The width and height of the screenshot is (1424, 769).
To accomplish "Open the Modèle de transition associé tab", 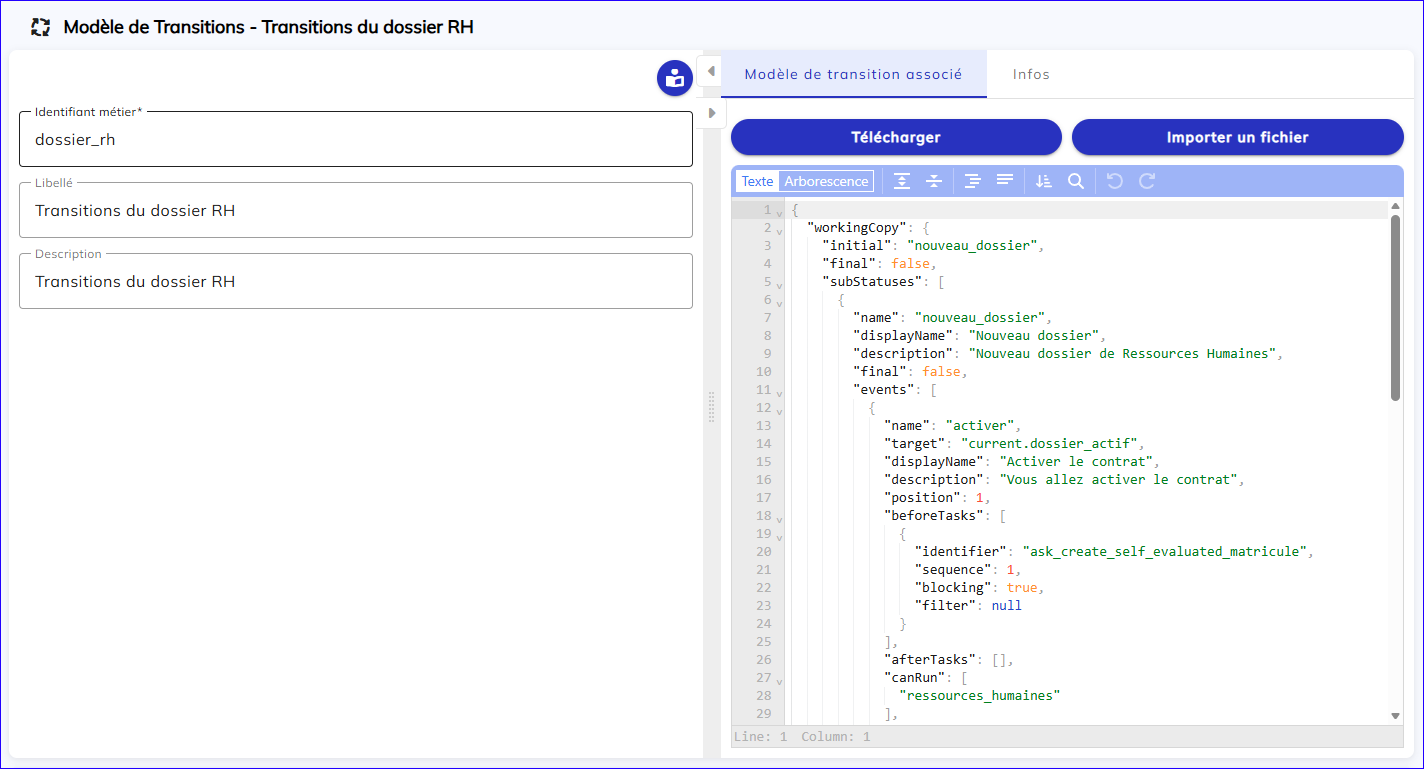I will 854,74.
